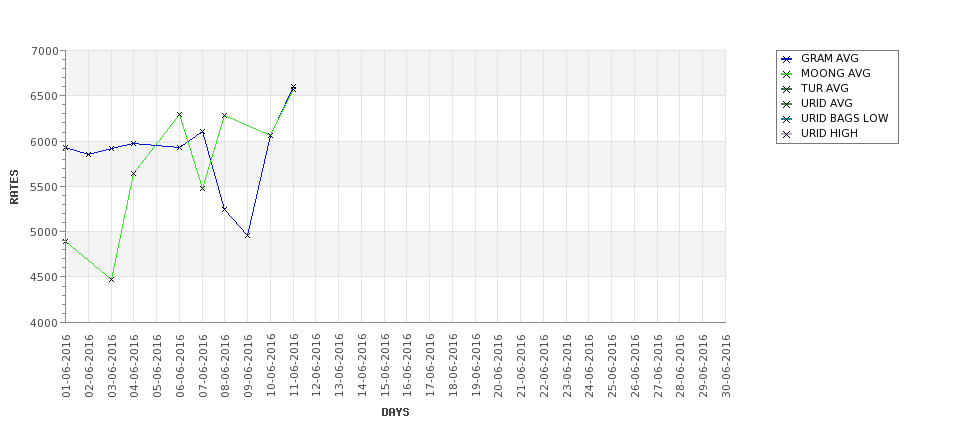Click the 05-06-2016 date label
975x429 pixels.
point(157,366)
